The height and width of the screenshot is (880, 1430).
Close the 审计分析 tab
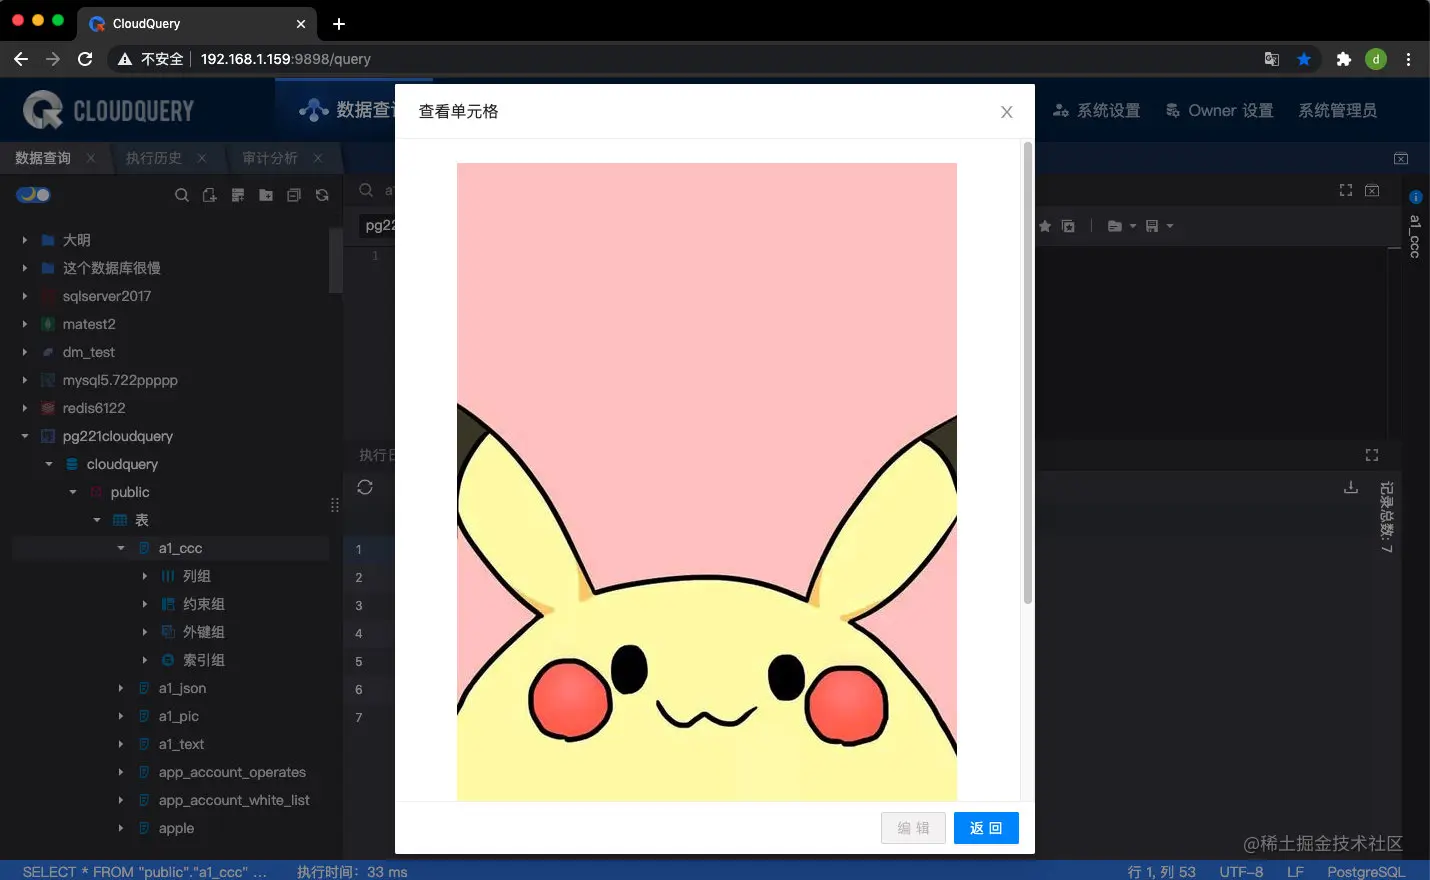(318, 158)
